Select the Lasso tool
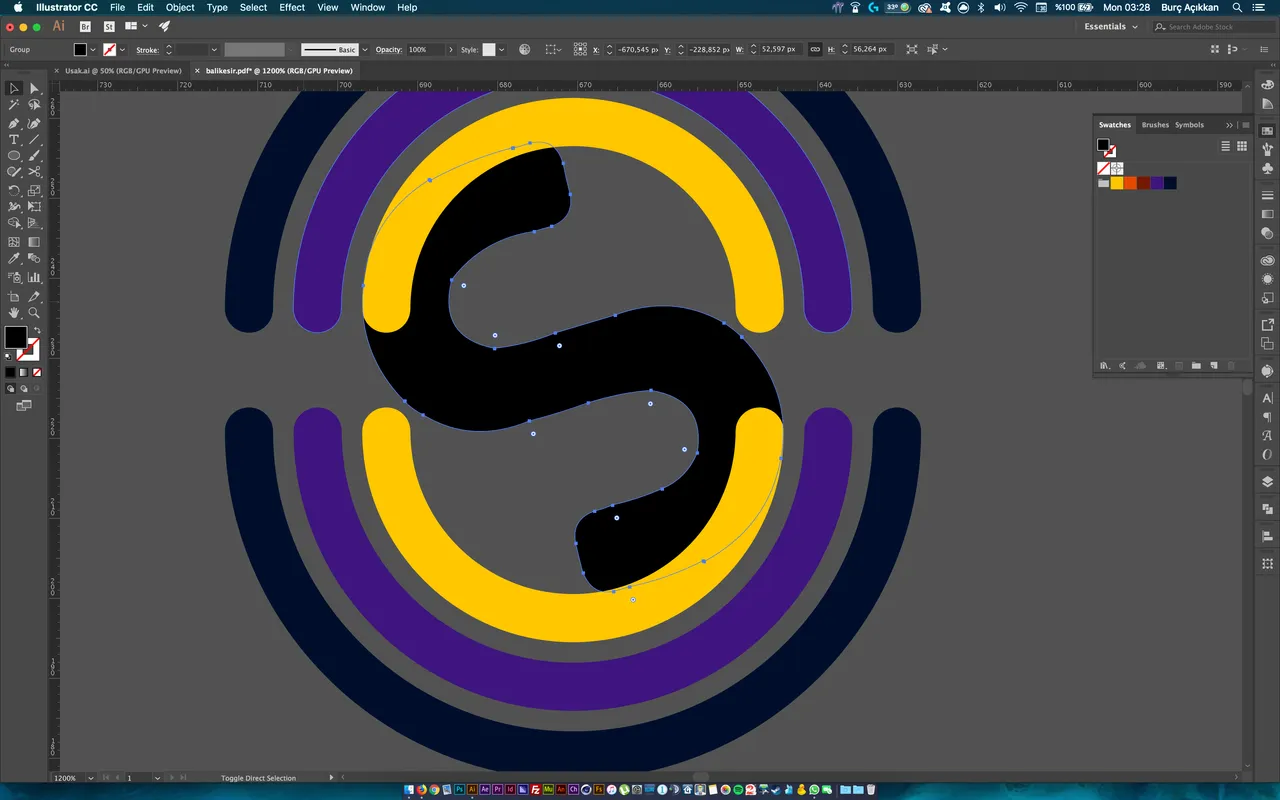This screenshot has height=800, width=1280. pyautogui.click(x=34, y=105)
